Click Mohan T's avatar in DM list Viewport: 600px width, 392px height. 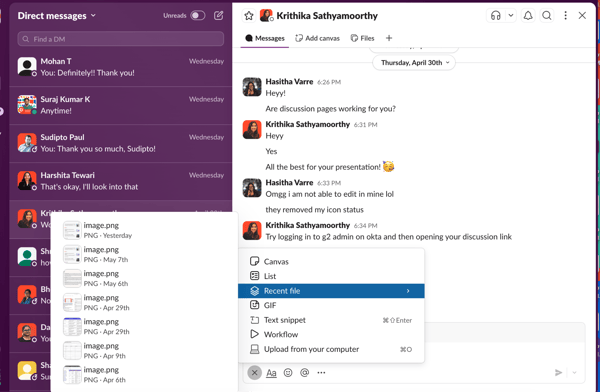coord(27,67)
